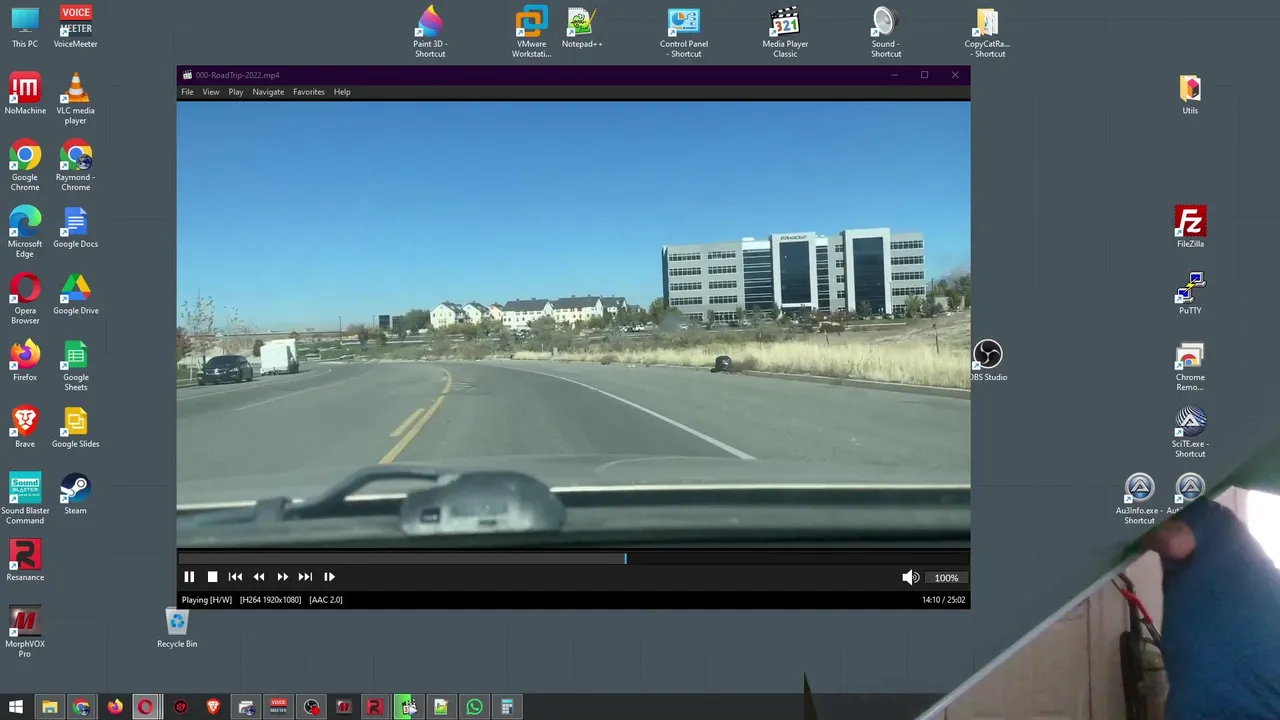The image size is (1280, 720).
Task: Select Google Slides desktop icon
Action: pyautogui.click(x=75, y=428)
